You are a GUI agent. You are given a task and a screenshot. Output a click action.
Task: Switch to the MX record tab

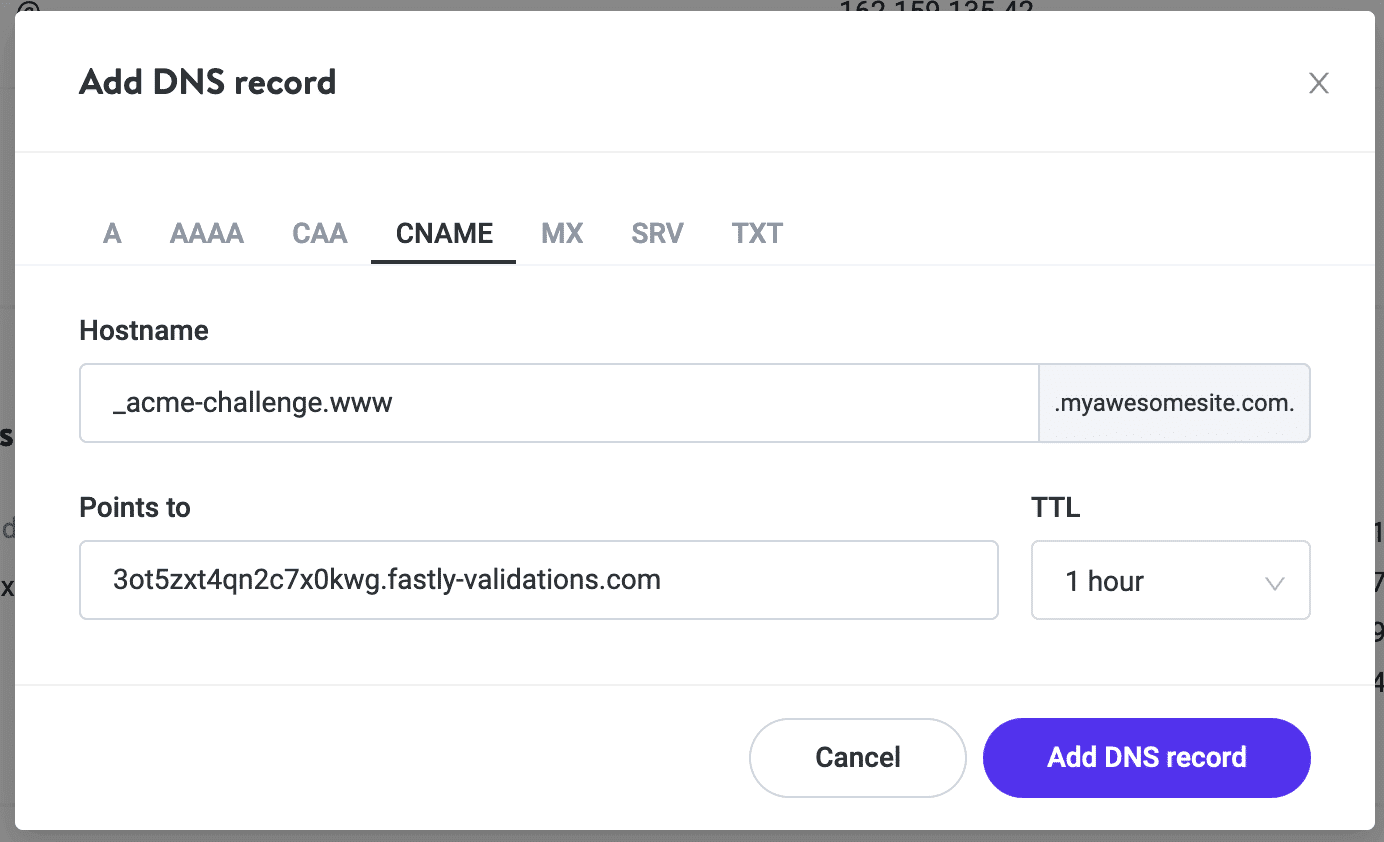coord(561,233)
